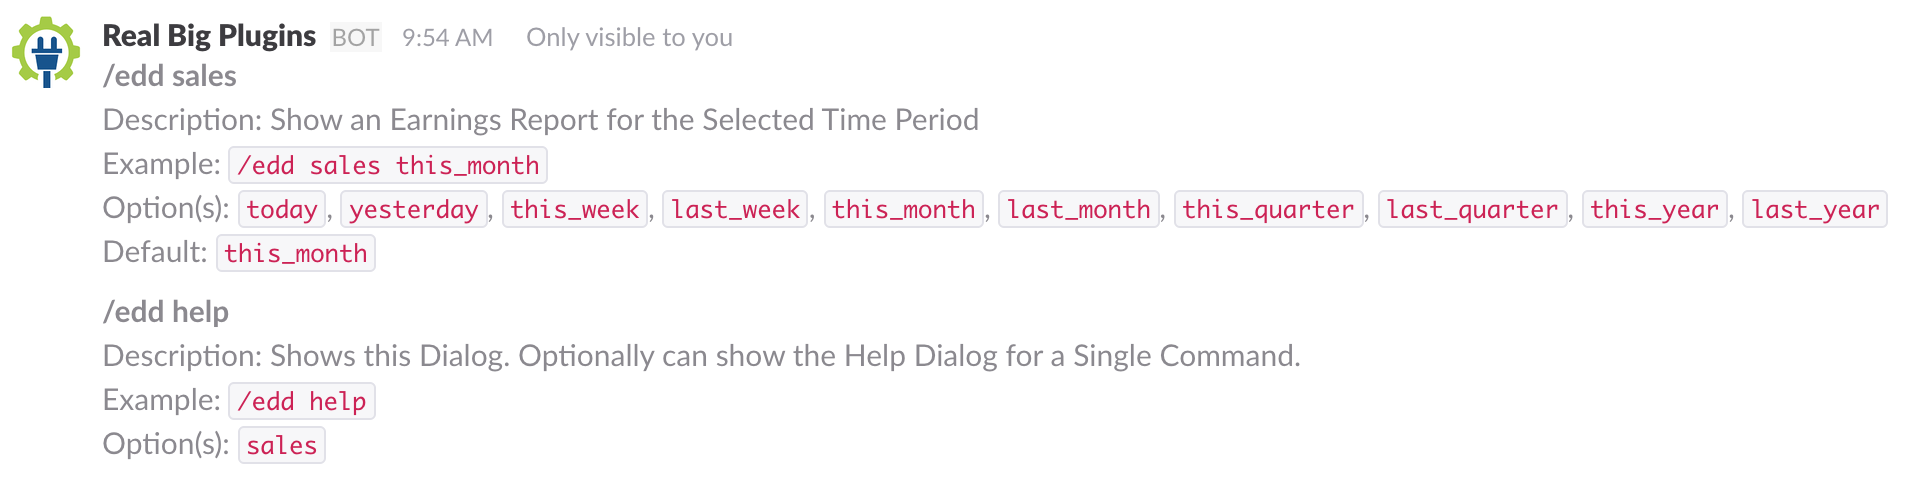Select the "/edd sales this_month" example code
This screenshot has height=484, width=1926.
tap(388, 165)
